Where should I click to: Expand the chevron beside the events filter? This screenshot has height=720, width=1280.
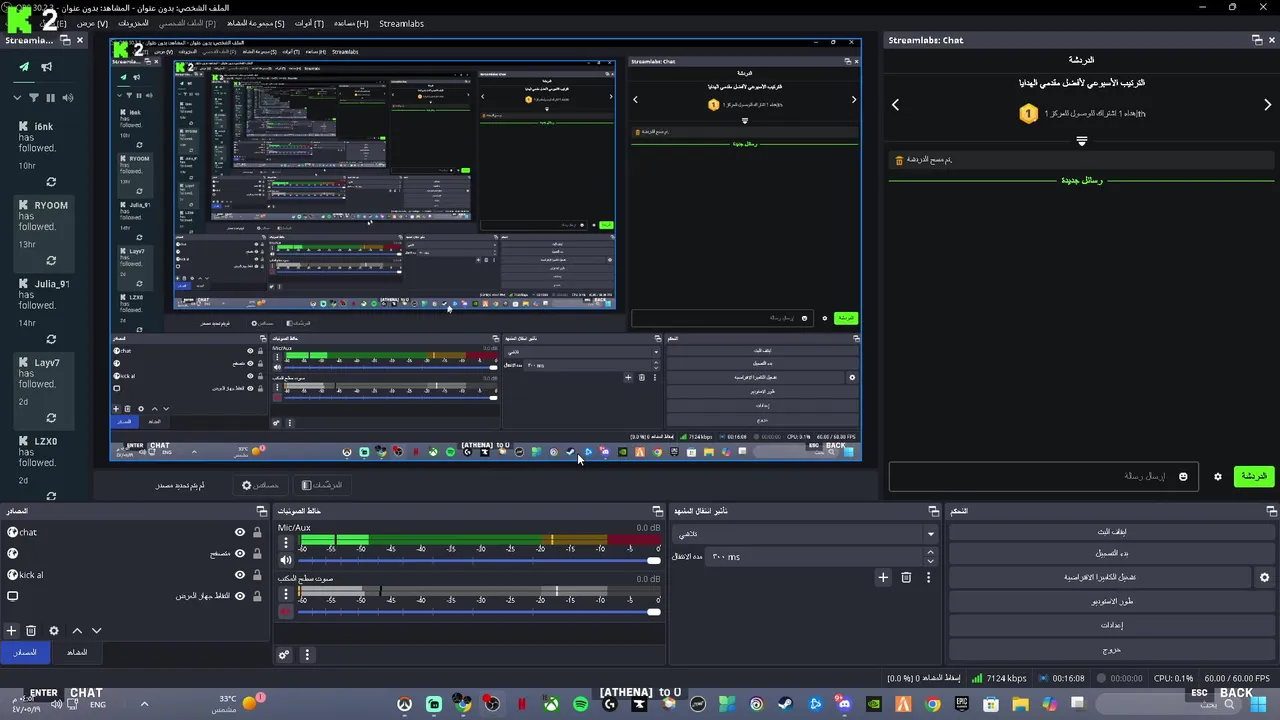17,98
